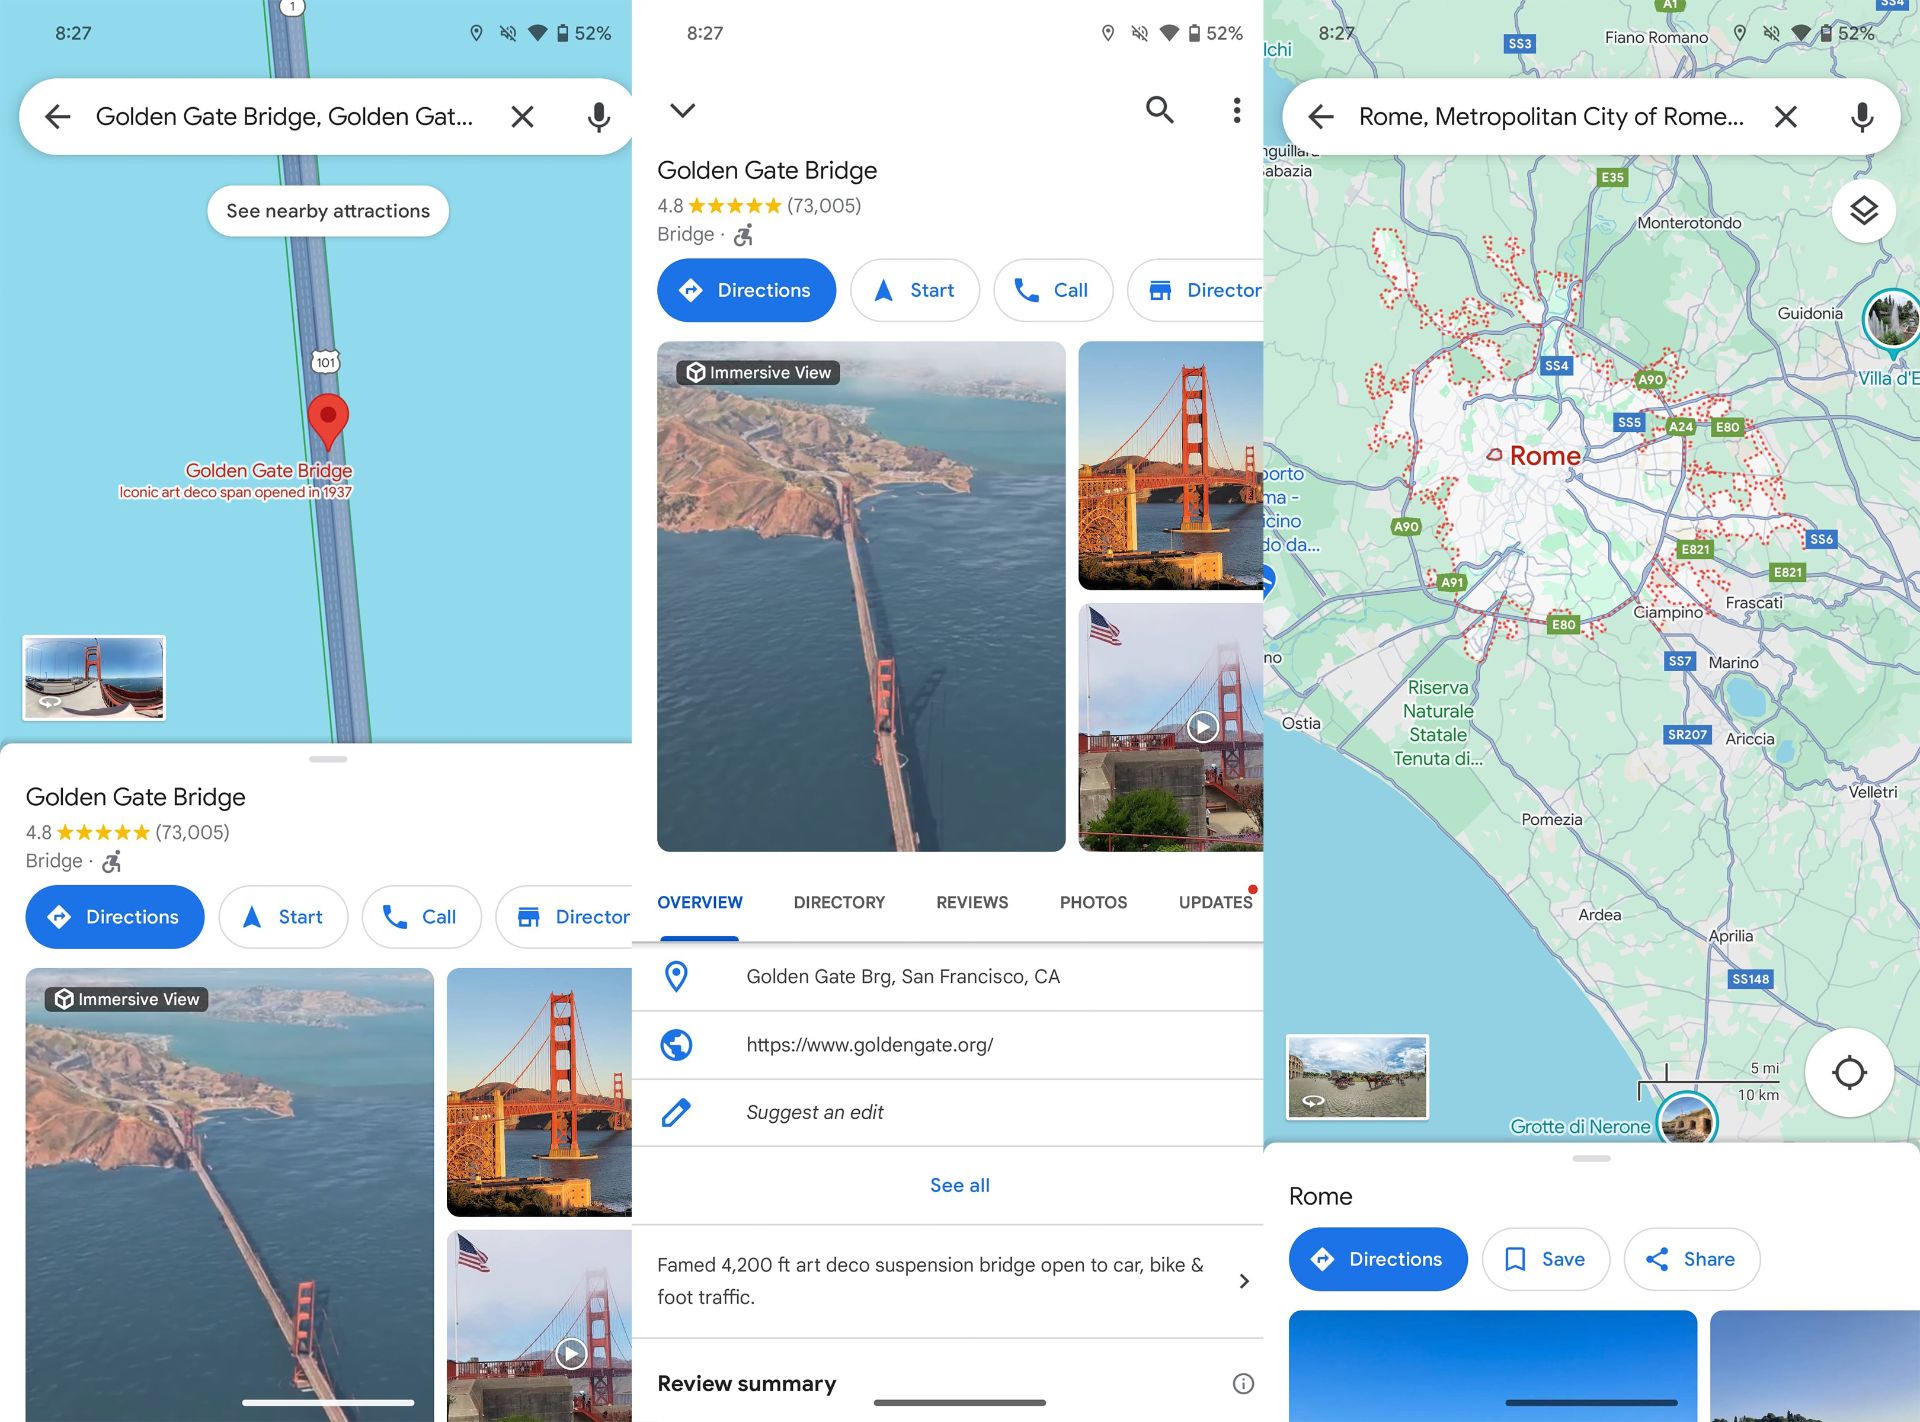The width and height of the screenshot is (1920, 1422).
Task: Switch to the REVIEWS tab
Action: coord(972,902)
